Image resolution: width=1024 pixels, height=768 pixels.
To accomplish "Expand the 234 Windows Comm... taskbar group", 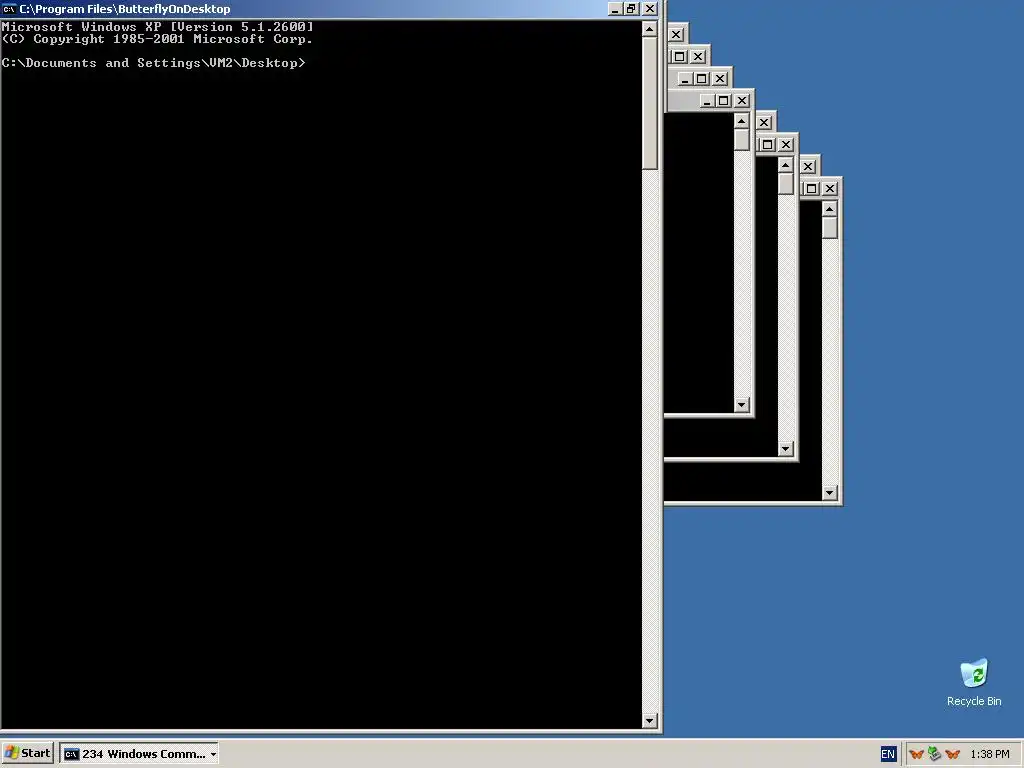I will pos(139,754).
